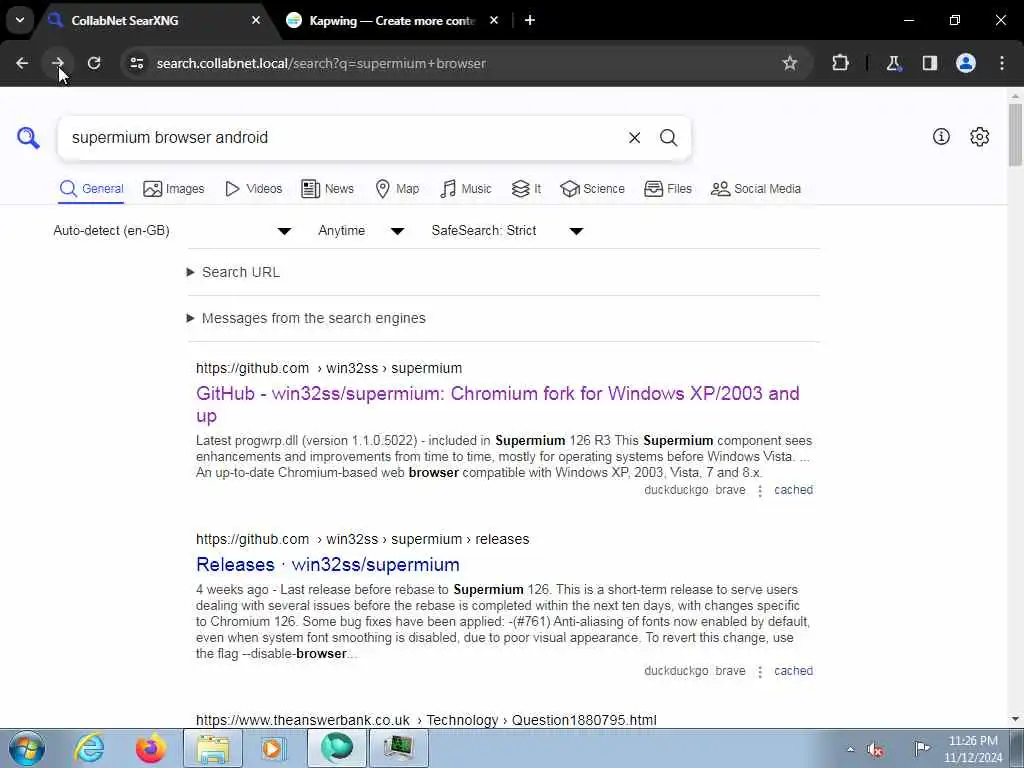This screenshot has width=1024, height=768.
Task: Click into the search query field
Action: [x=340, y=138]
